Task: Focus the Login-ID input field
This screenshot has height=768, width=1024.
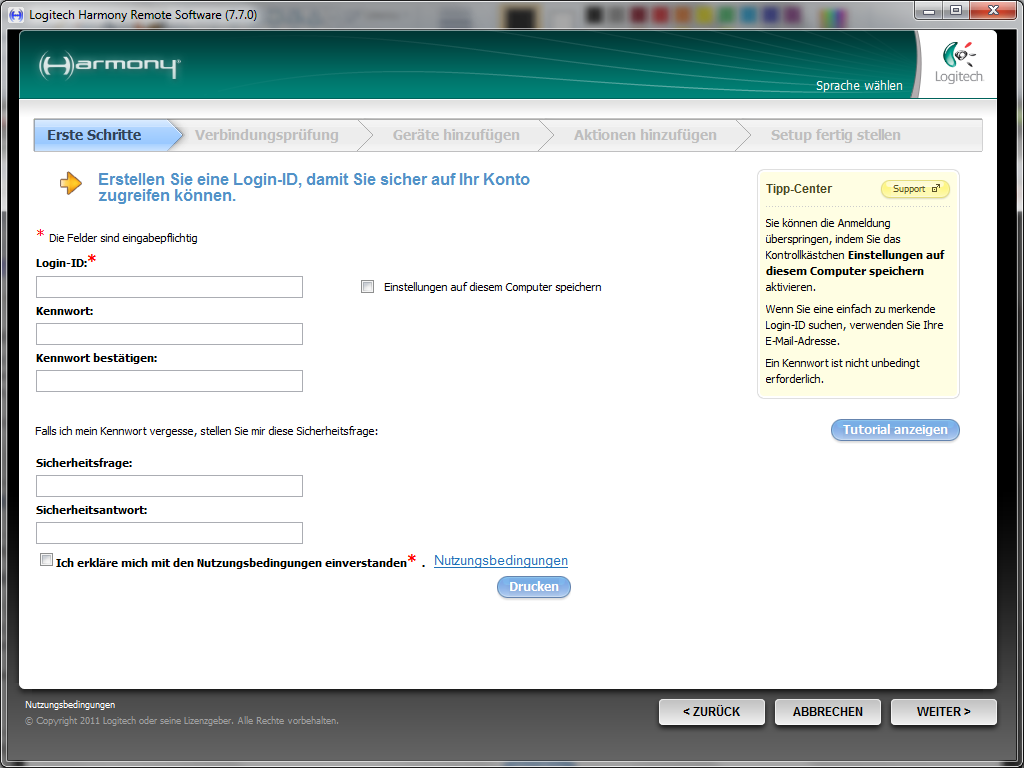Action: tap(169, 287)
